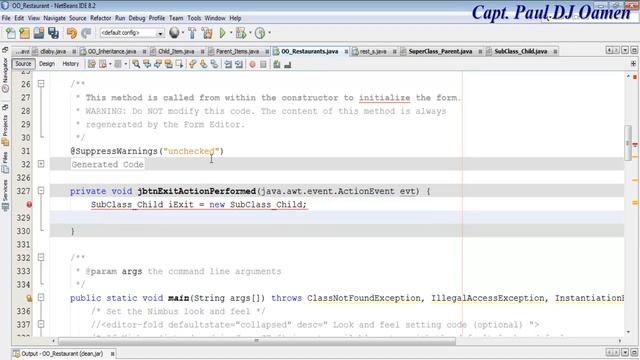This screenshot has width=640, height=360.
Task: Open the Refactor menu
Action: [100, 18]
